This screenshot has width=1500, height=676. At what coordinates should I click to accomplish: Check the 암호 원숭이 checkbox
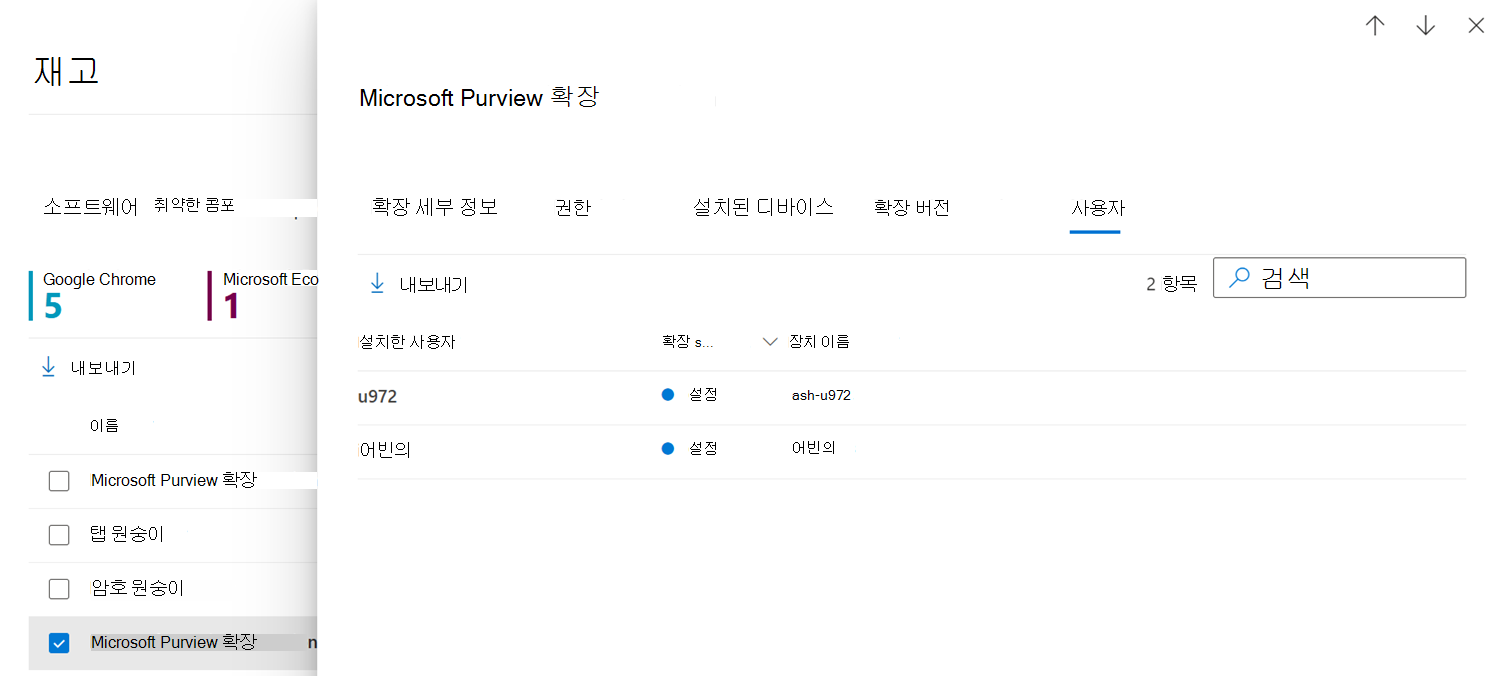point(59,589)
